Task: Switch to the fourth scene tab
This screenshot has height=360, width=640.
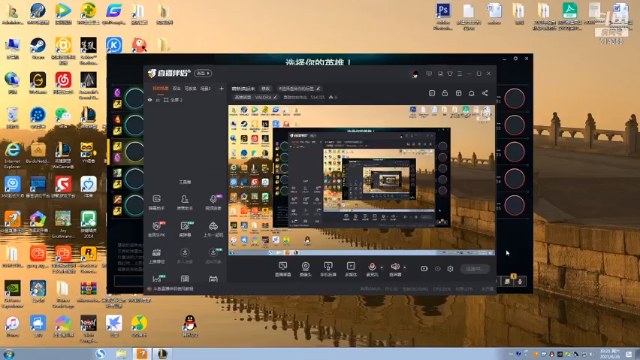Action: click(205, 88)
